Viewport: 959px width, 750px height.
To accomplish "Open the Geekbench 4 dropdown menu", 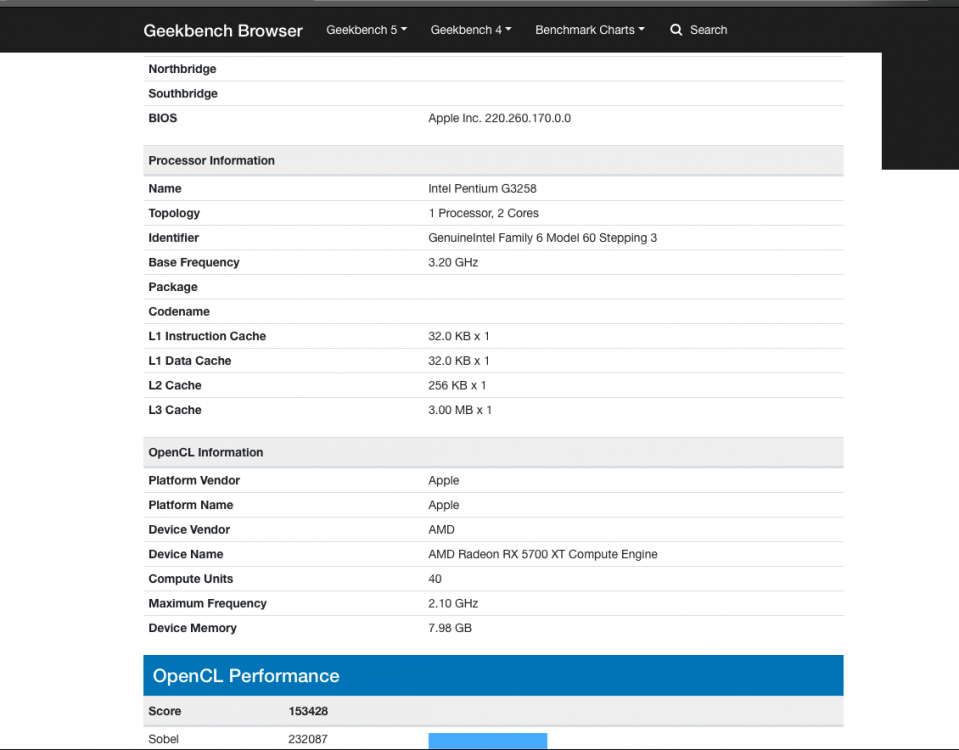I will coord(471,30).
